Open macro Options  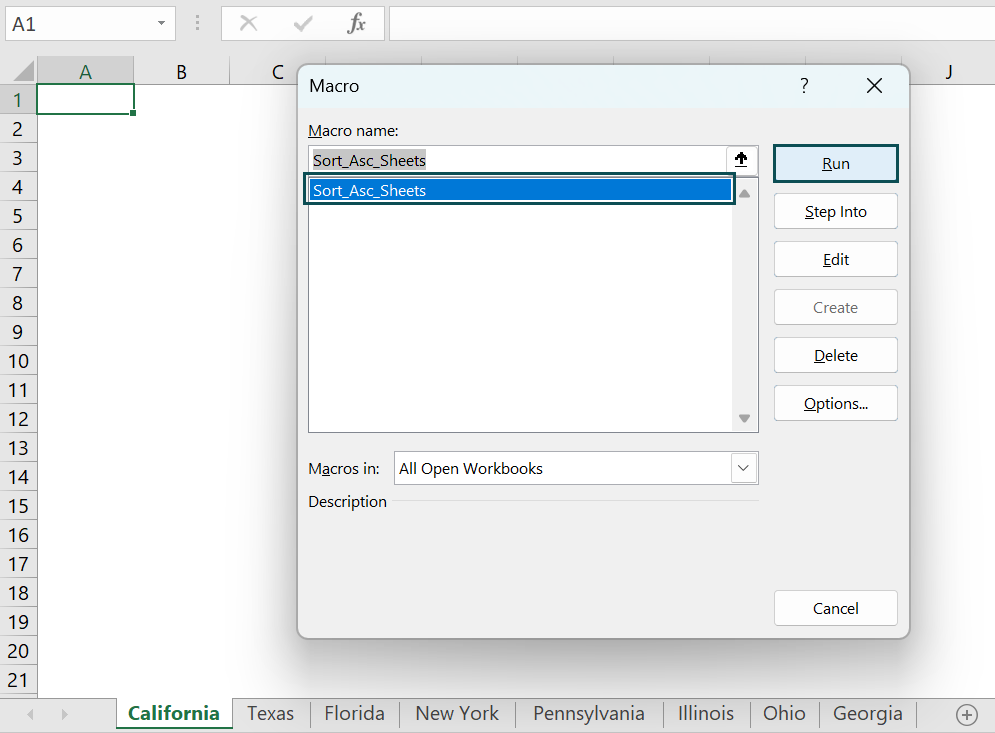[x=836, y=404]
